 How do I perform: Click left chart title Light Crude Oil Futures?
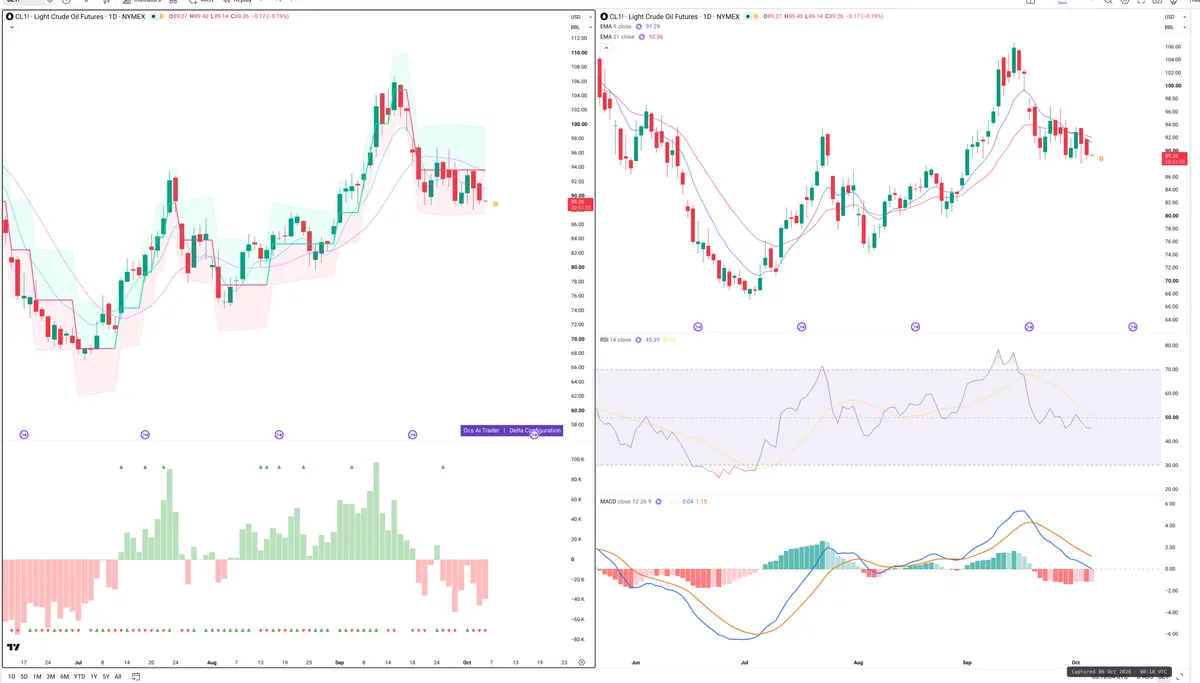69,16
